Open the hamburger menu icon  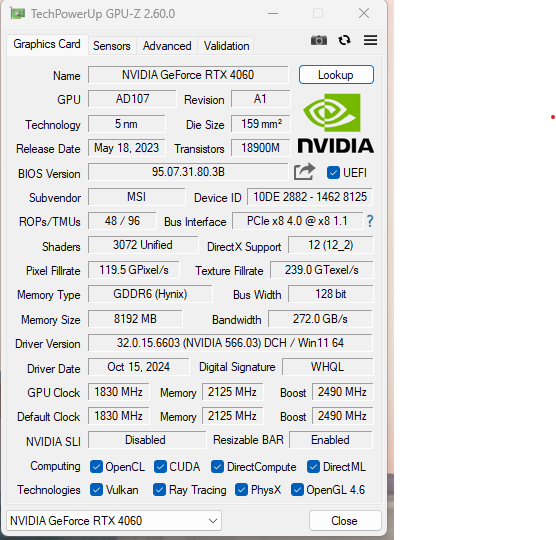(370, 40)
